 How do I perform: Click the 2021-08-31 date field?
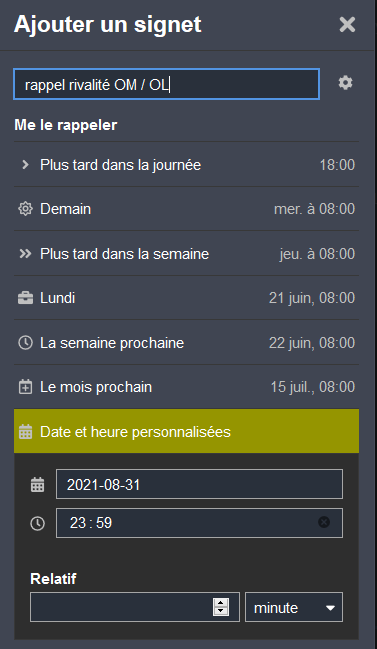point(199,484)
